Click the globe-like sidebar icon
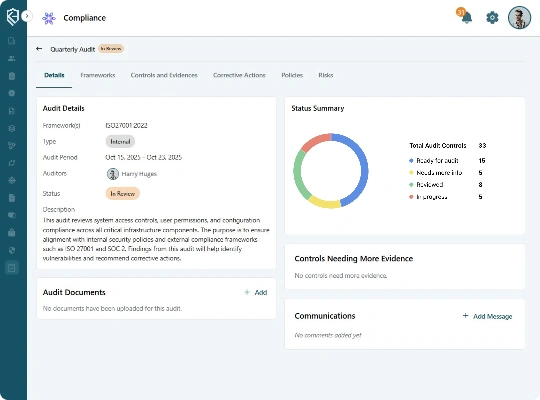 click(x=12, y=180)
